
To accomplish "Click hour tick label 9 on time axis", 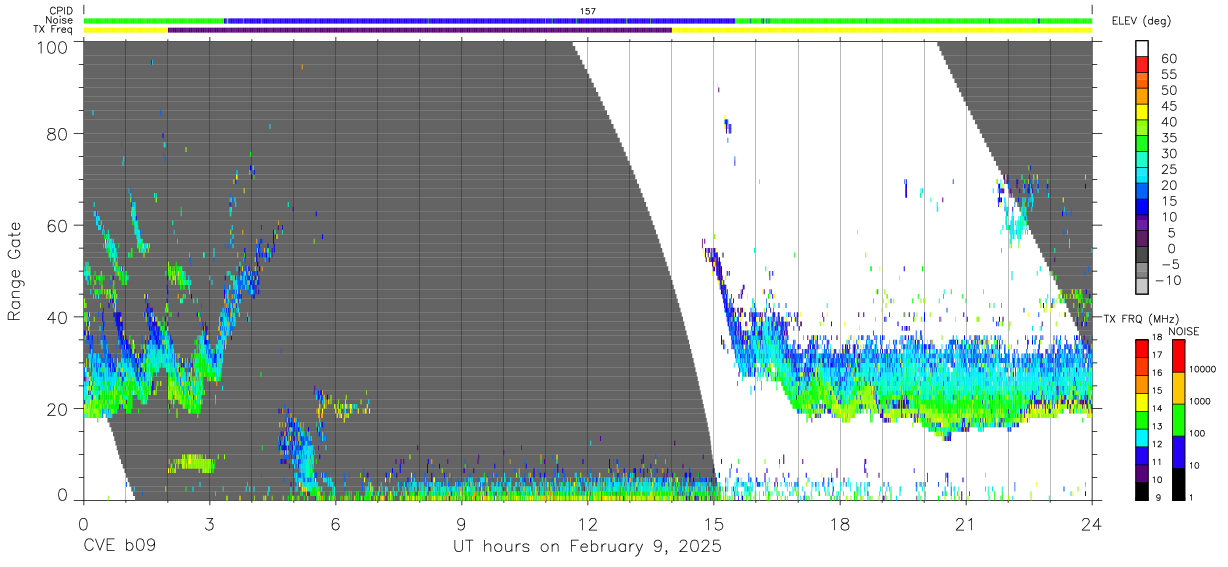I will coord(461,524).
